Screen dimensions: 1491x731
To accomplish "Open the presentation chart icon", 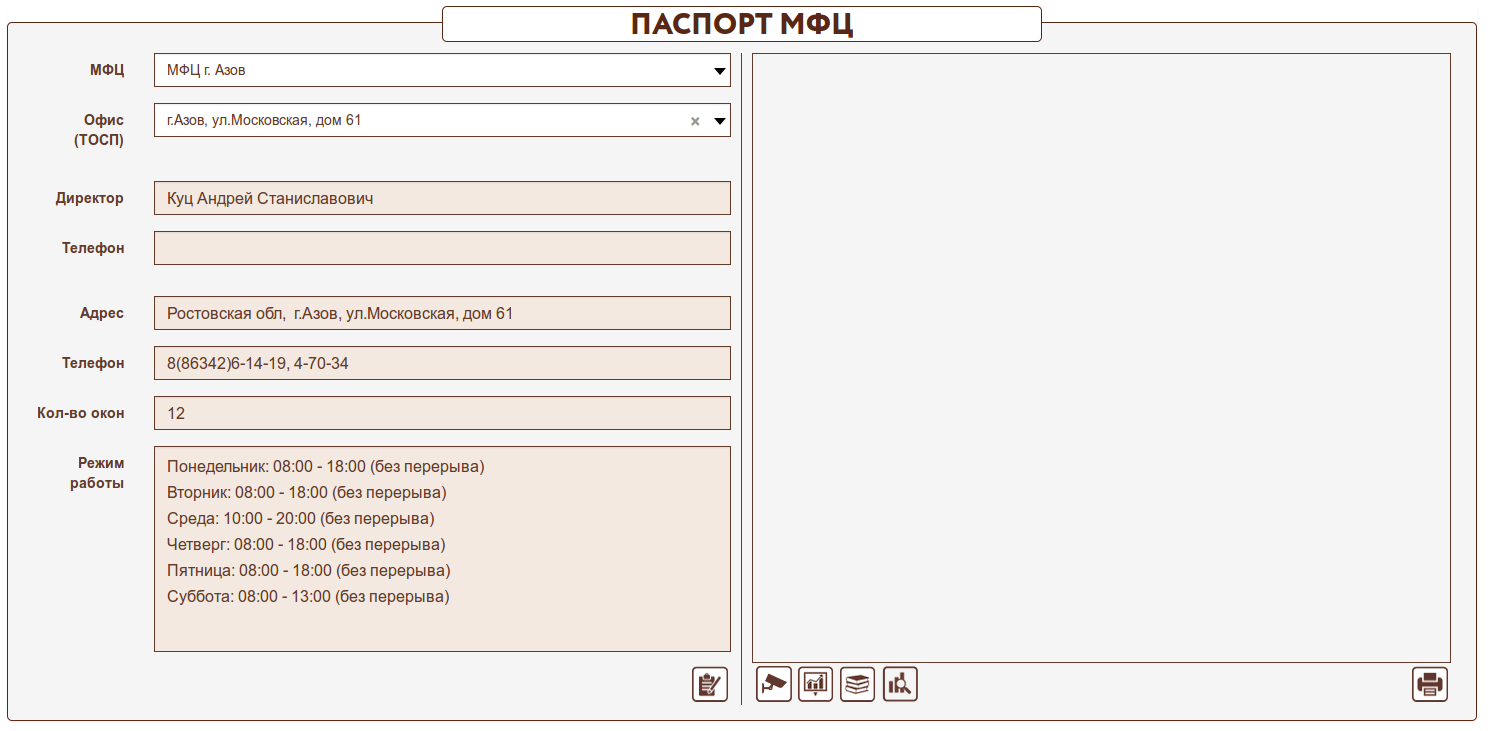I will [x=815, y=684].
